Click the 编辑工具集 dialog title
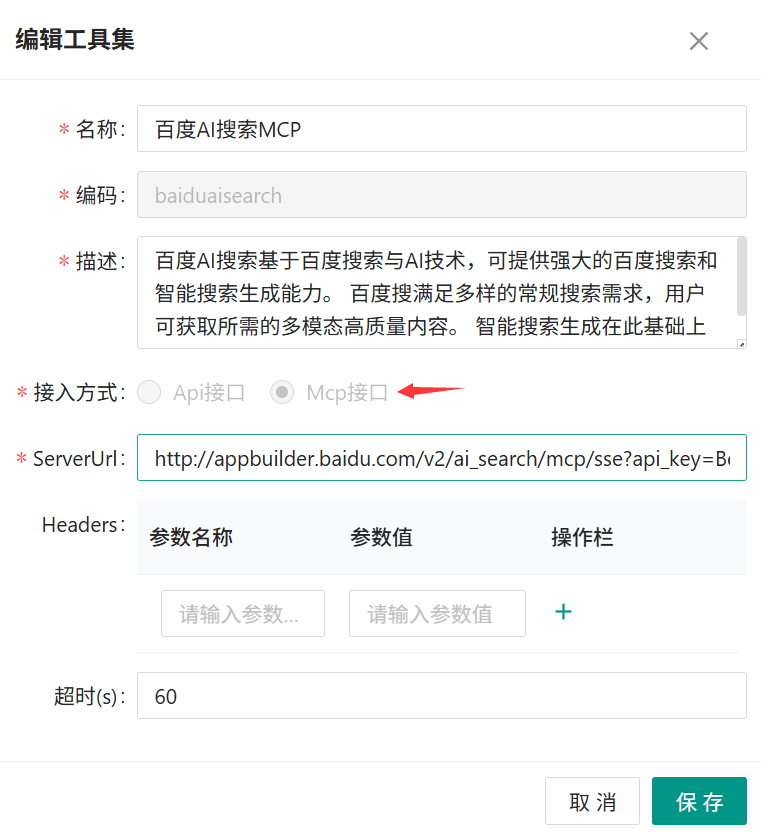761x832 pixels. 75,40
